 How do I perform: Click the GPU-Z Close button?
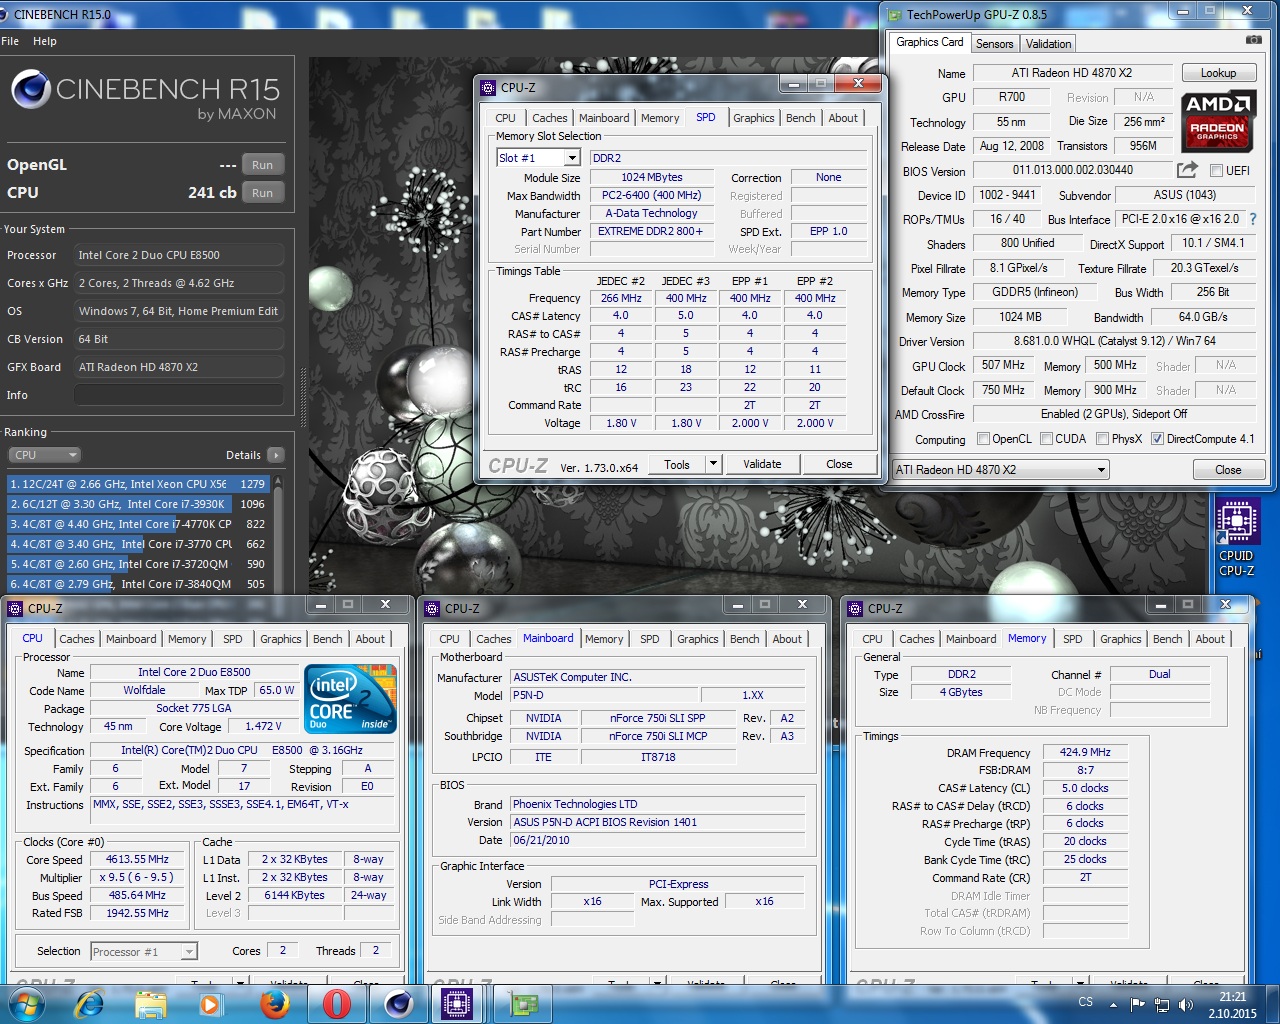[1228, 470]
